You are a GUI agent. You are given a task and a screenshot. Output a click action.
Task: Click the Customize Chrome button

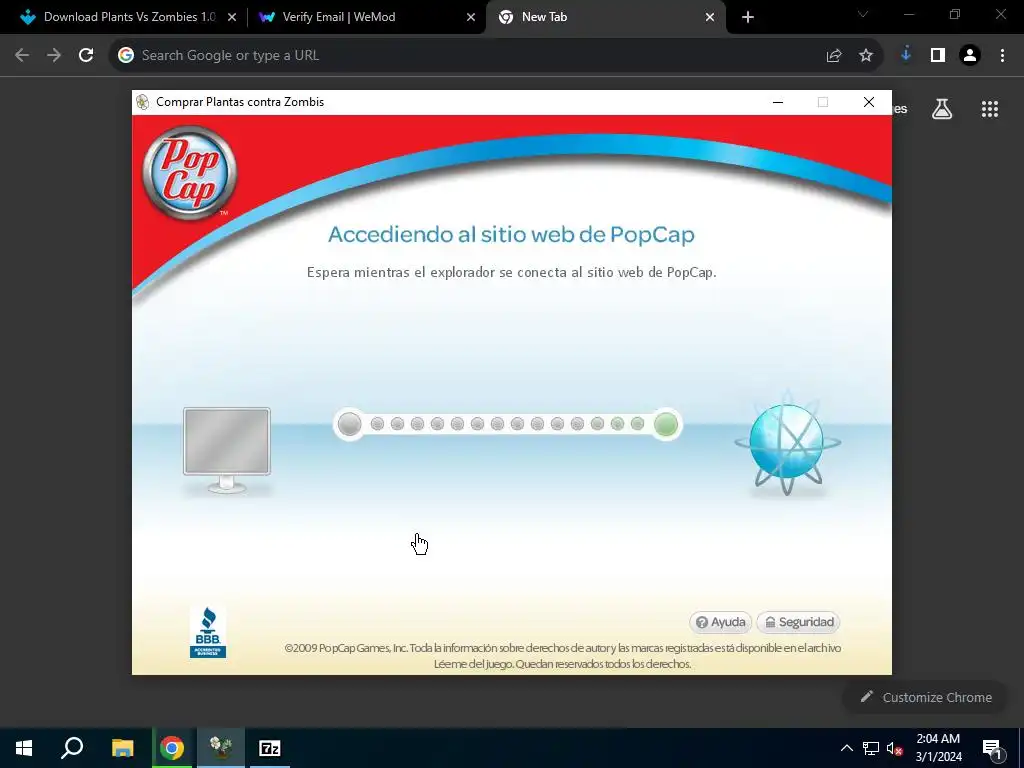click(x=926, y=697)
